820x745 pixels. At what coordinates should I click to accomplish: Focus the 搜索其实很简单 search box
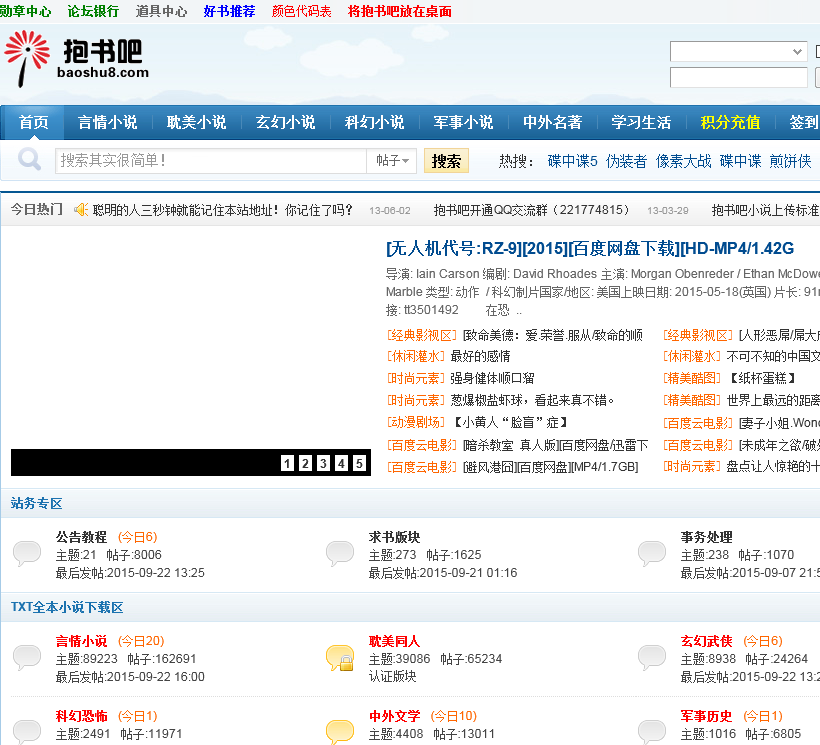pos(211,161)
